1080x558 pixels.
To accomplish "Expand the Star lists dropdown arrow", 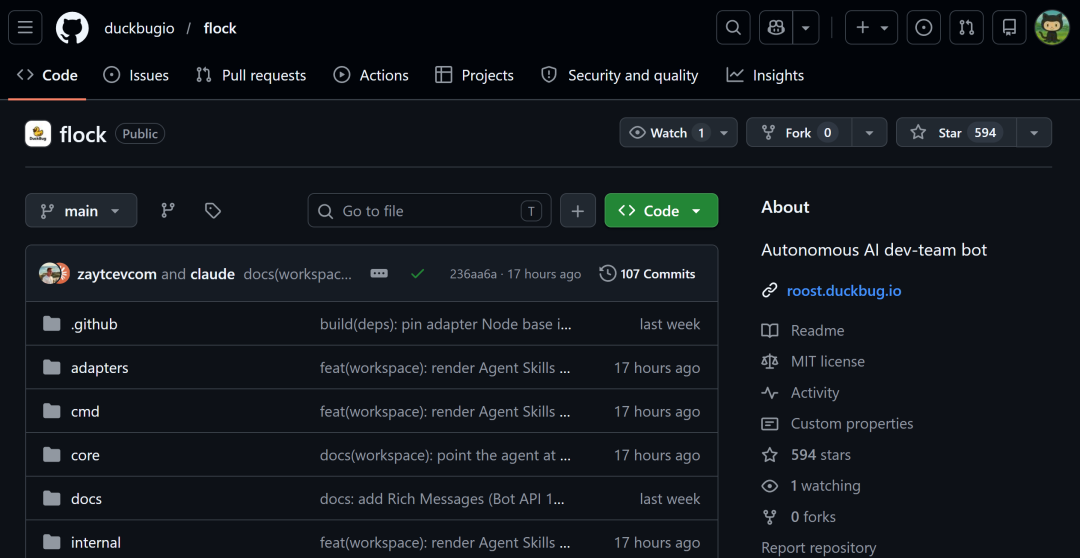I will tap(1034, 133).
